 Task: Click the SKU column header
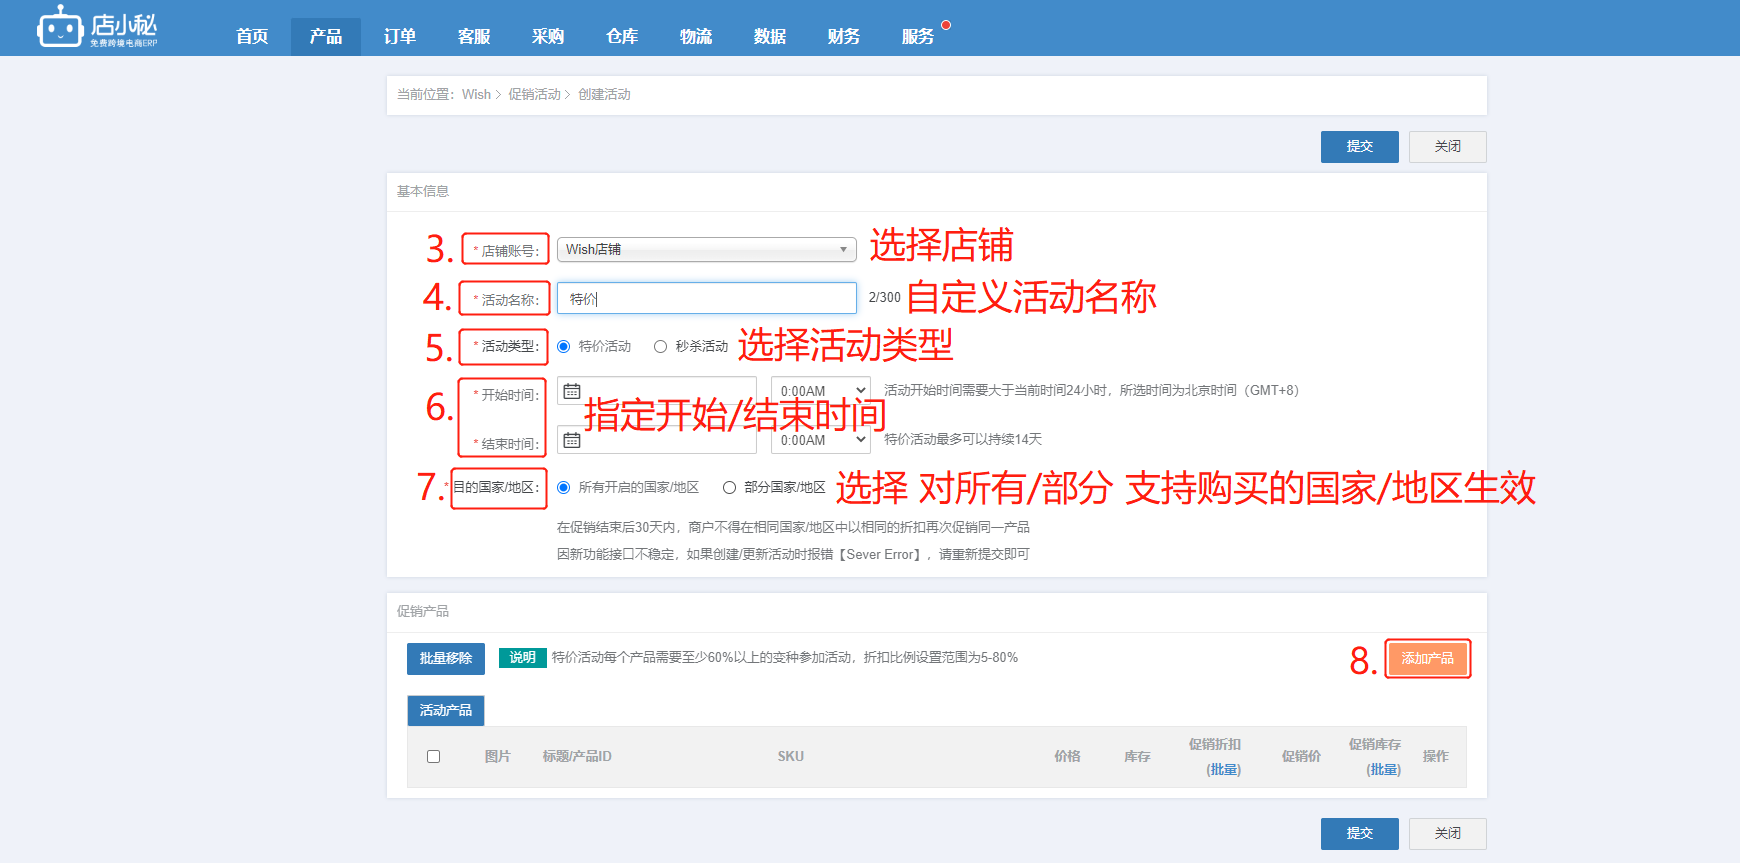tap(791, 757)
